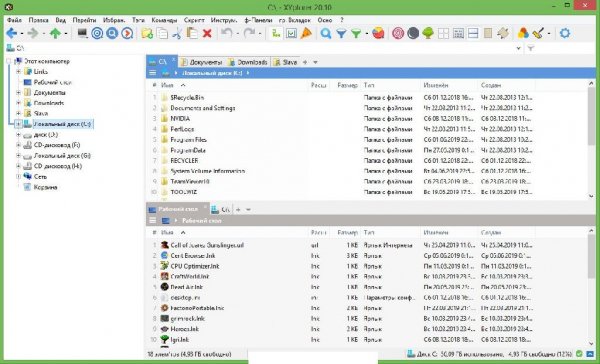
Task: Switch to the Downloads tab
Action: tap(248, 62)
